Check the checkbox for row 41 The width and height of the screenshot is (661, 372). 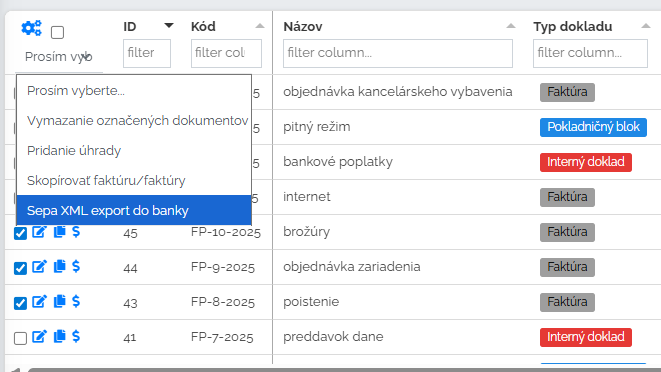(20, 338)
